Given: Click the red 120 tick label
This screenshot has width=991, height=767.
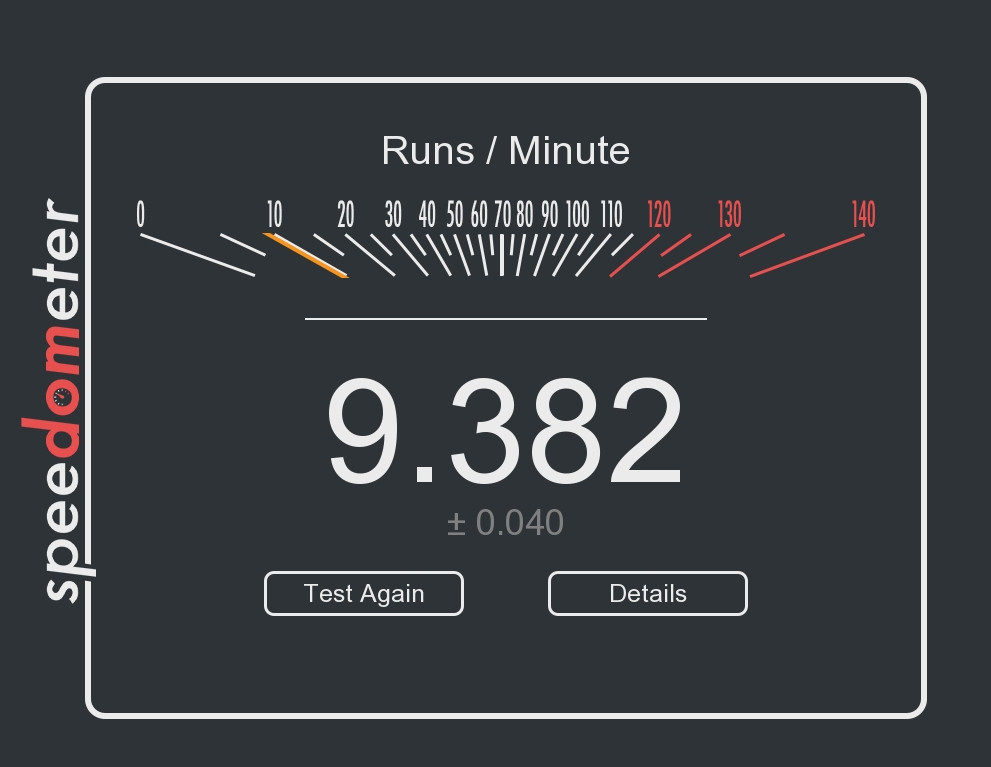Looking at the screenshot, I should [x=659, y=214].
